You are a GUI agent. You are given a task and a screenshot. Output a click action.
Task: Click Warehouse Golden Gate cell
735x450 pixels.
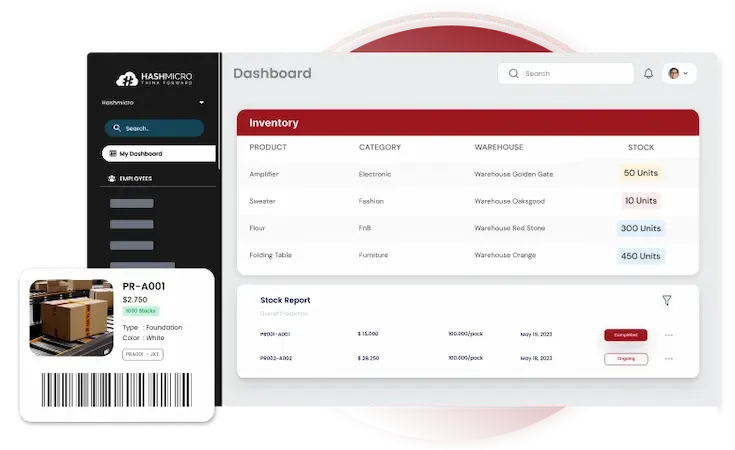click(x=514, y=174)
